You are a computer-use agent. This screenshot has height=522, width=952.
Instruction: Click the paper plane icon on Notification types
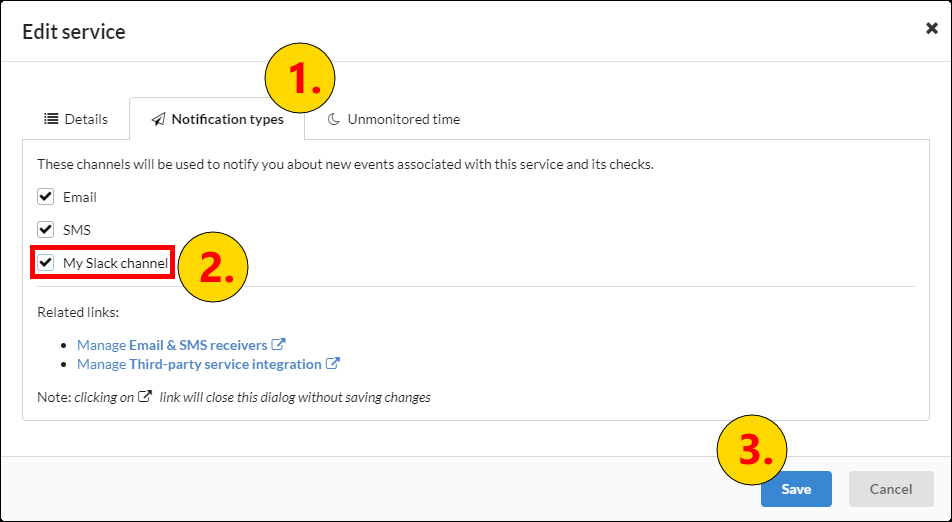(158, 119)
